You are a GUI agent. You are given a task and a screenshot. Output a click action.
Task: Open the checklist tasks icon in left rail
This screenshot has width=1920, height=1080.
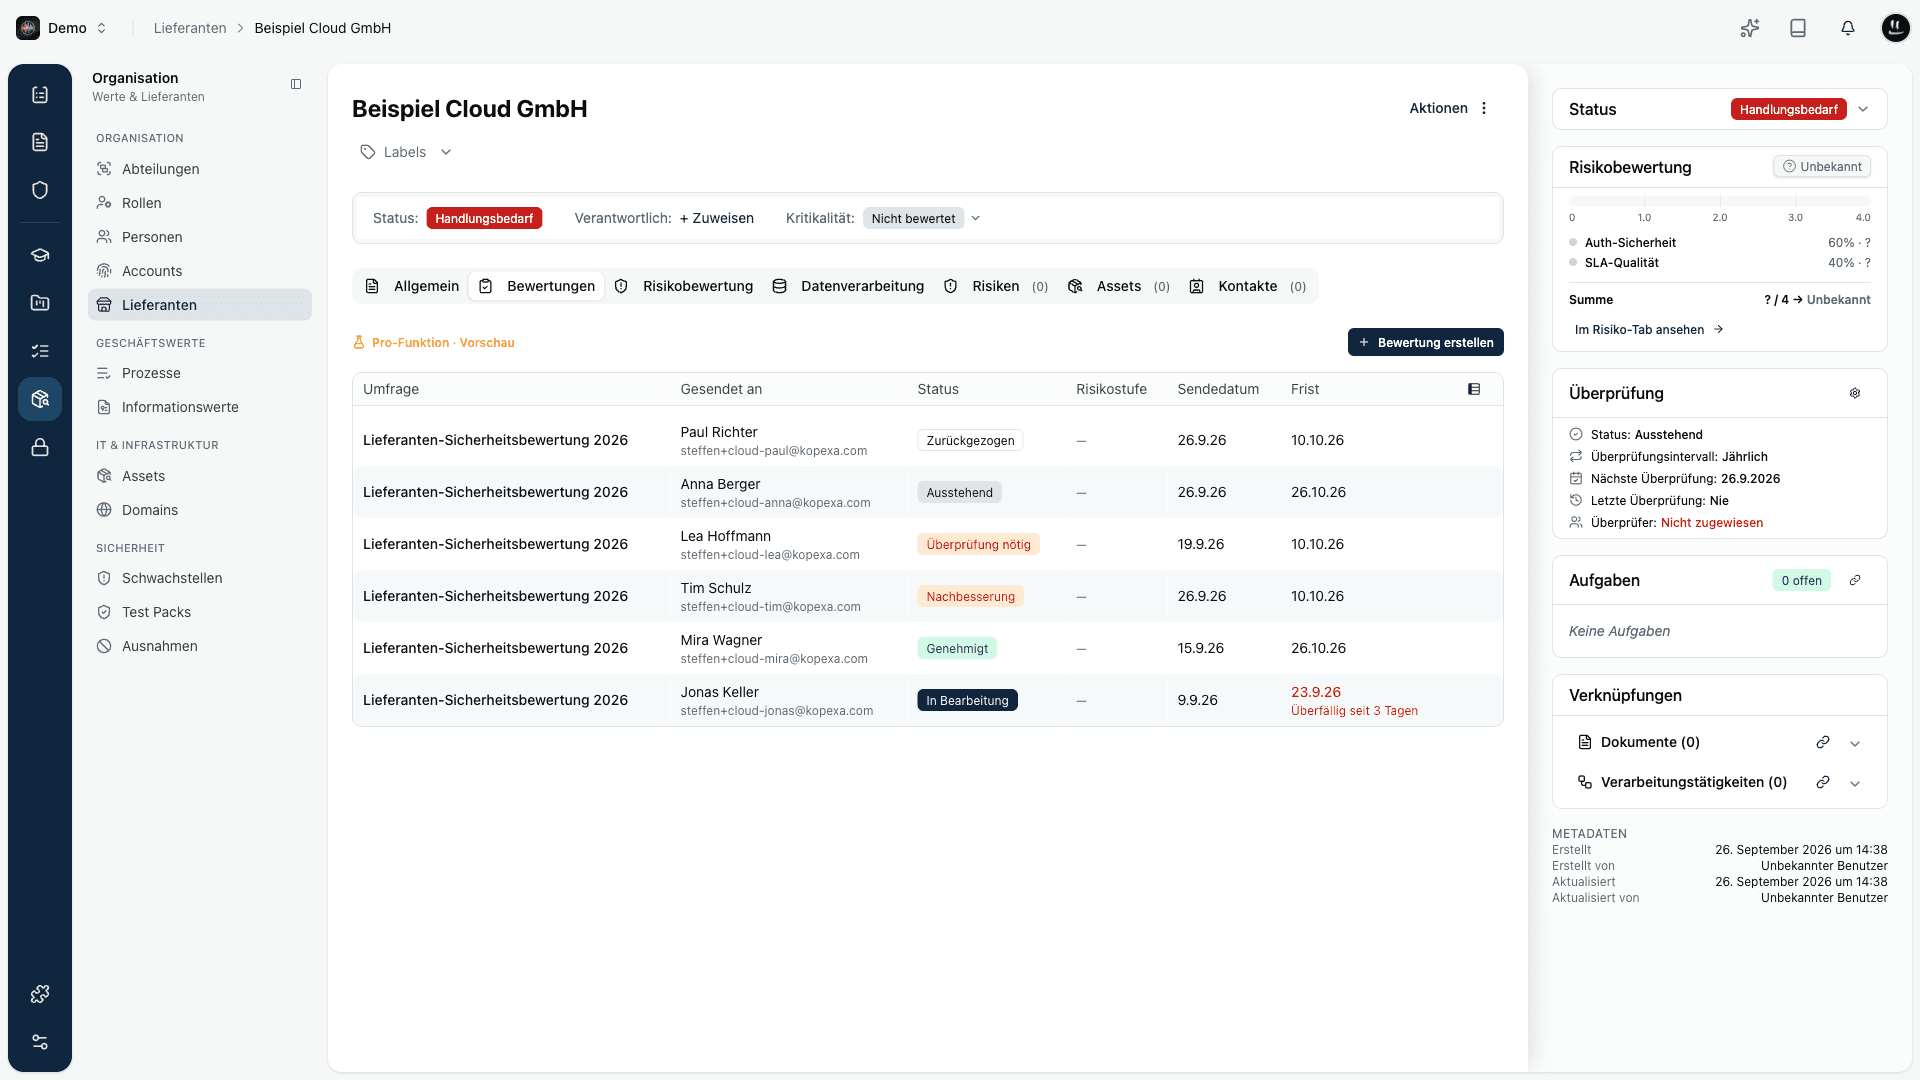point(40,351)
